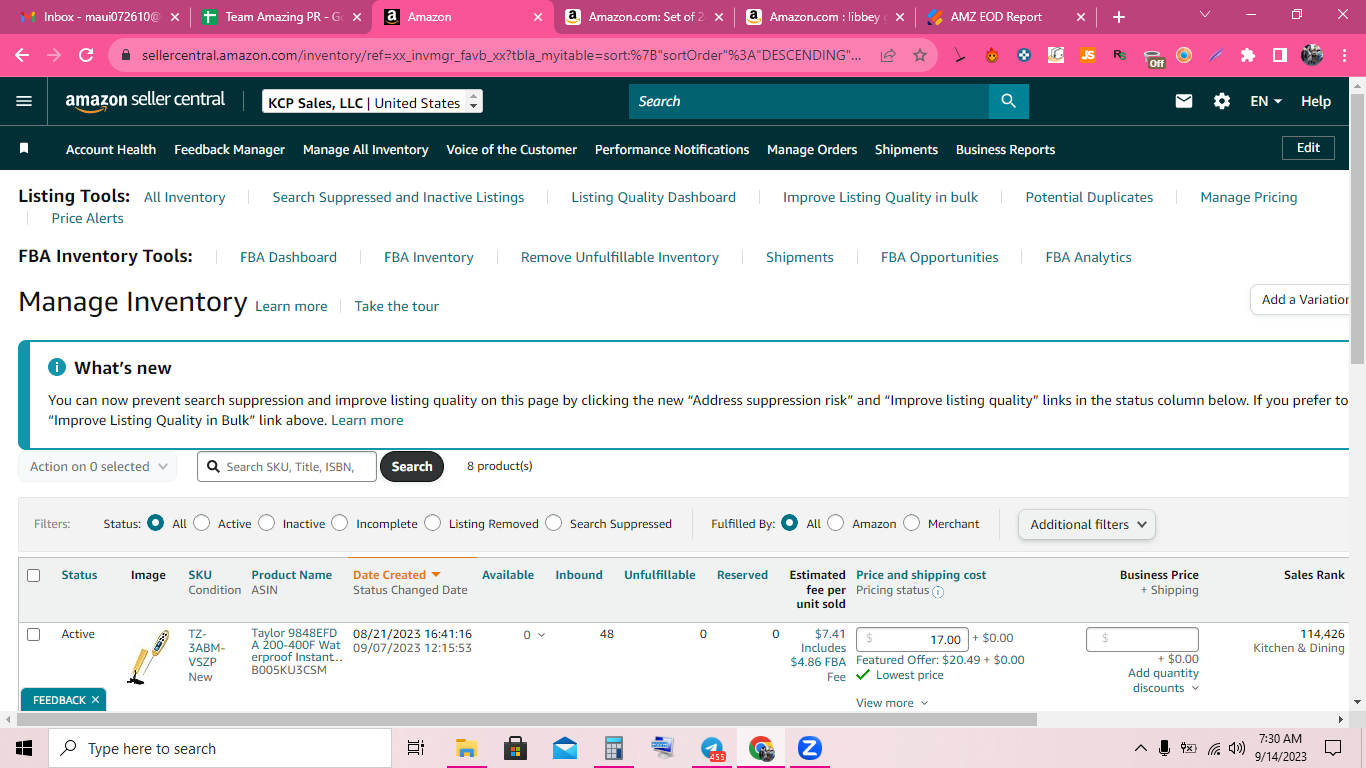Tick the select-all checkbox in table header
The width and height of the screenshot is (1366, 768).
[x=34, y=575]
